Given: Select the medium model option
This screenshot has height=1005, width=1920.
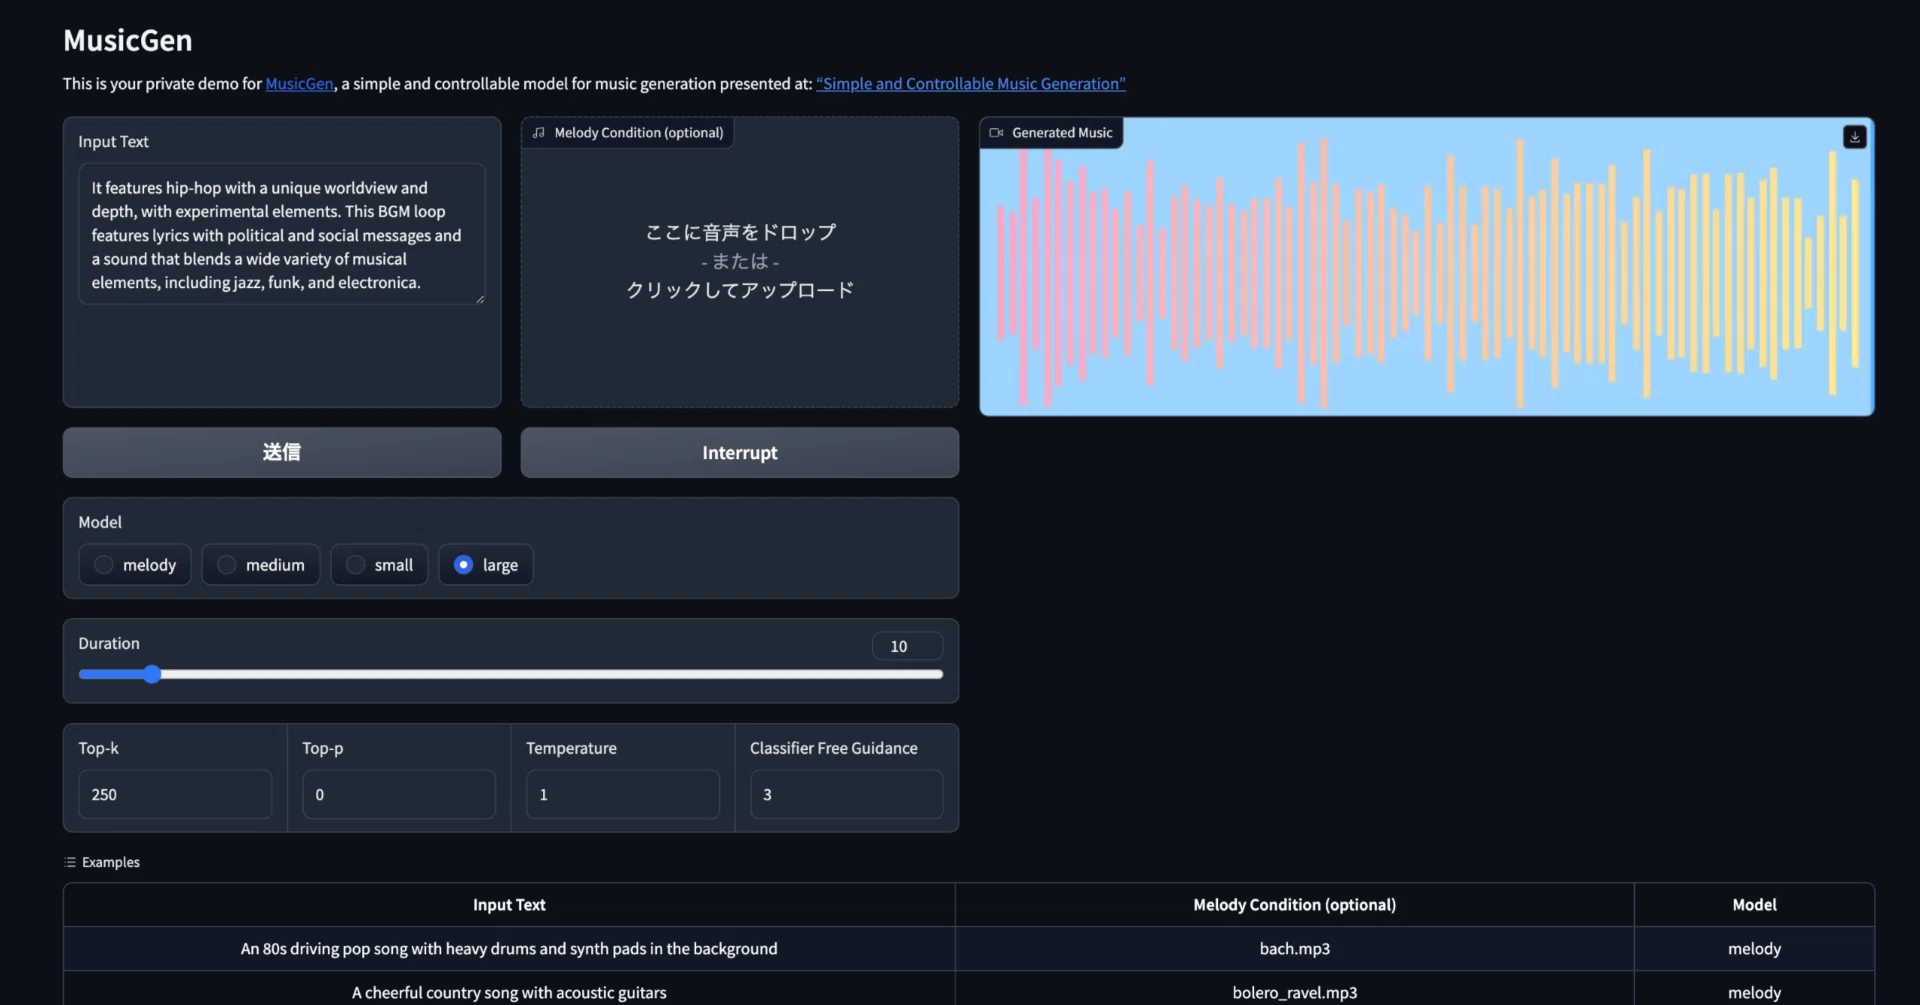Looking at the screenshot, I should [x=261, y=565].
